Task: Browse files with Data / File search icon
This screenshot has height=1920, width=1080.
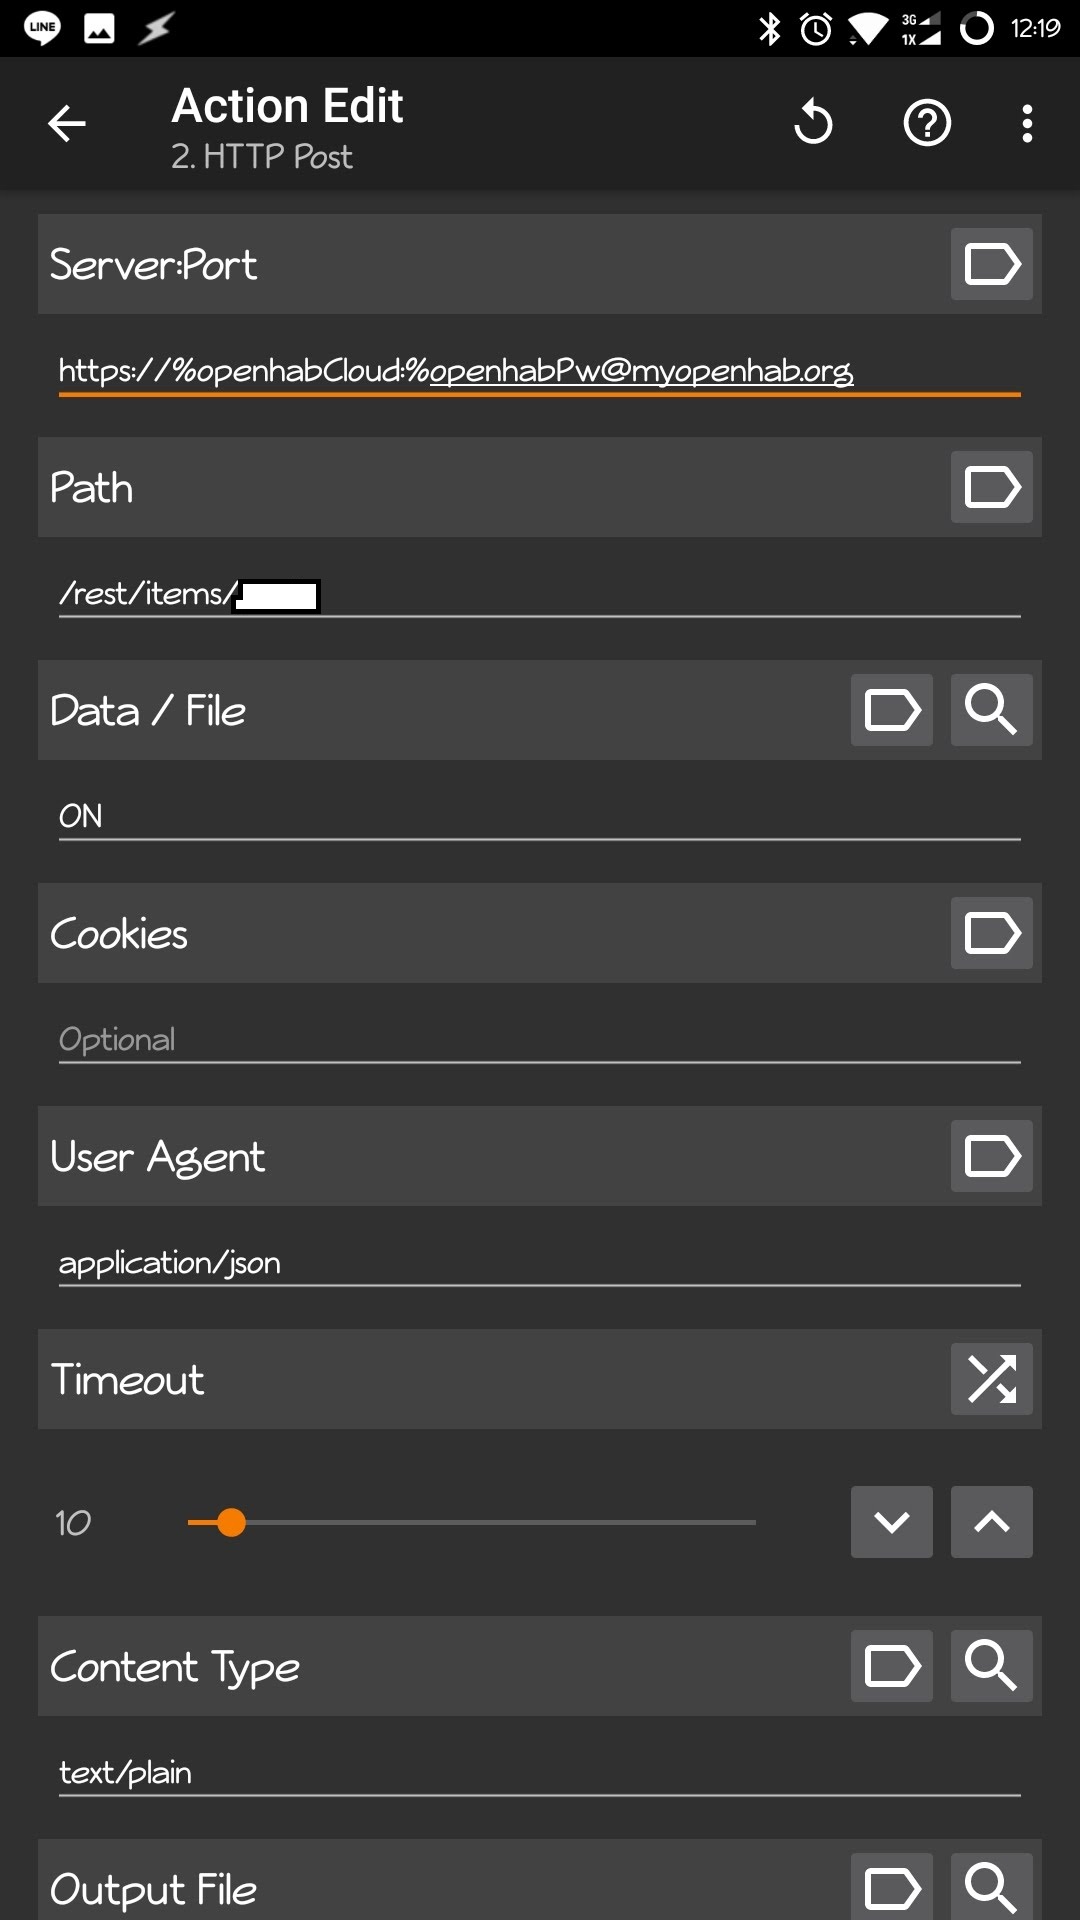Action: [x=991, y=710]
